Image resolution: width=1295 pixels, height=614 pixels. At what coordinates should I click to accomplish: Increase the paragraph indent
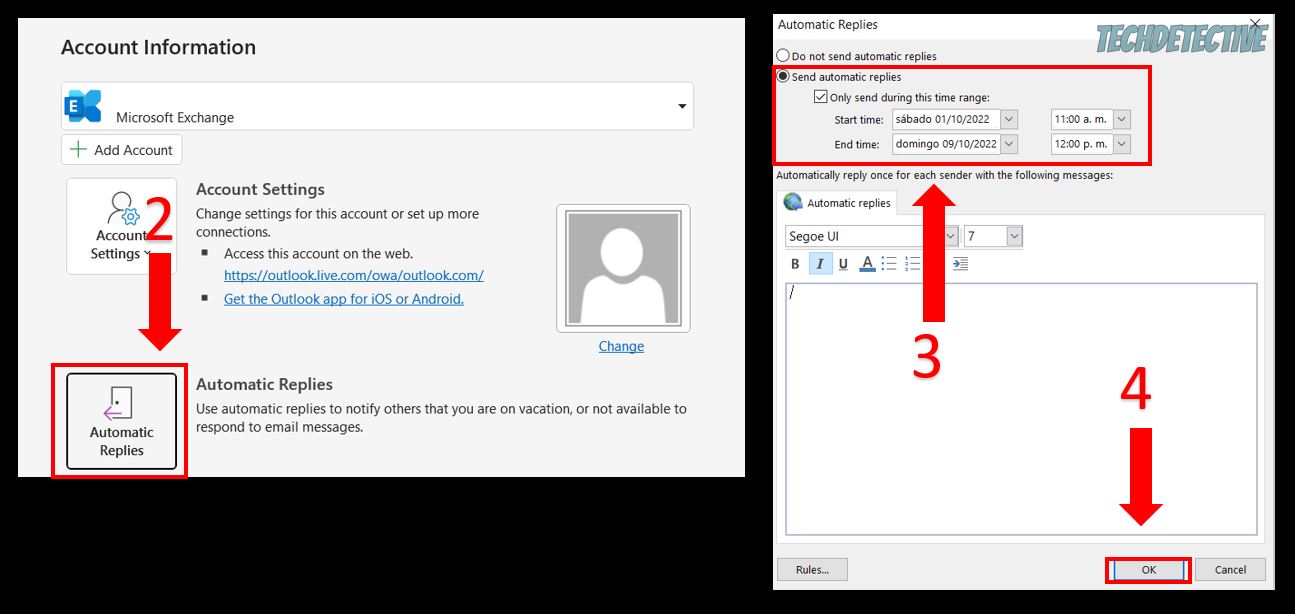[x=961, y=263]
